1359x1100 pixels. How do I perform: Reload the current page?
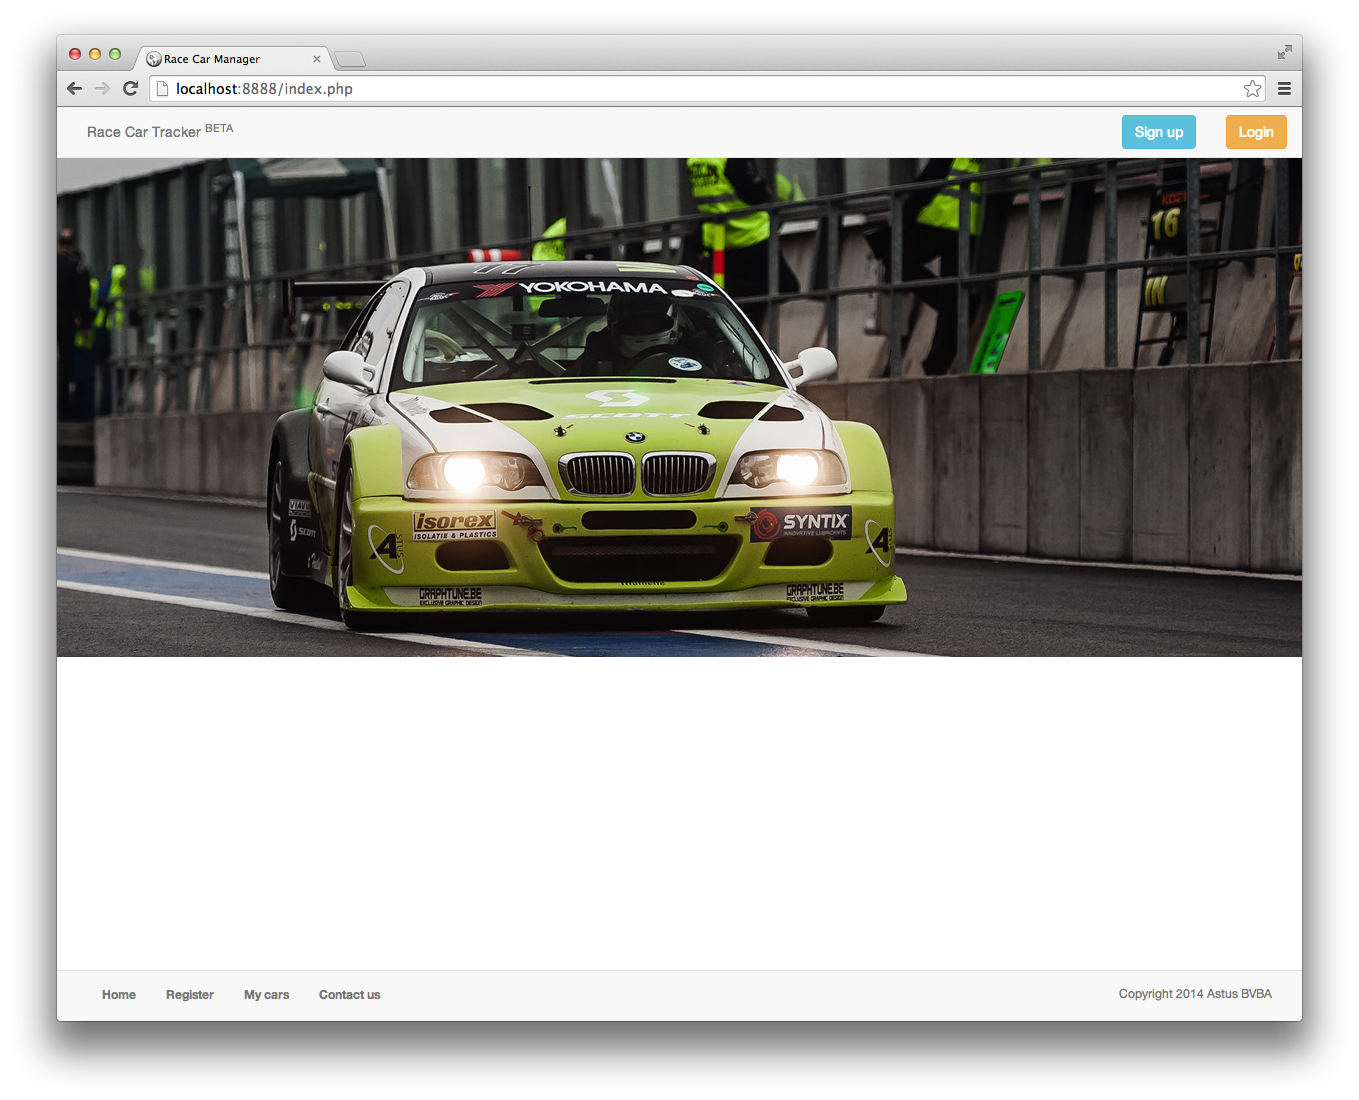click(130, 89)
